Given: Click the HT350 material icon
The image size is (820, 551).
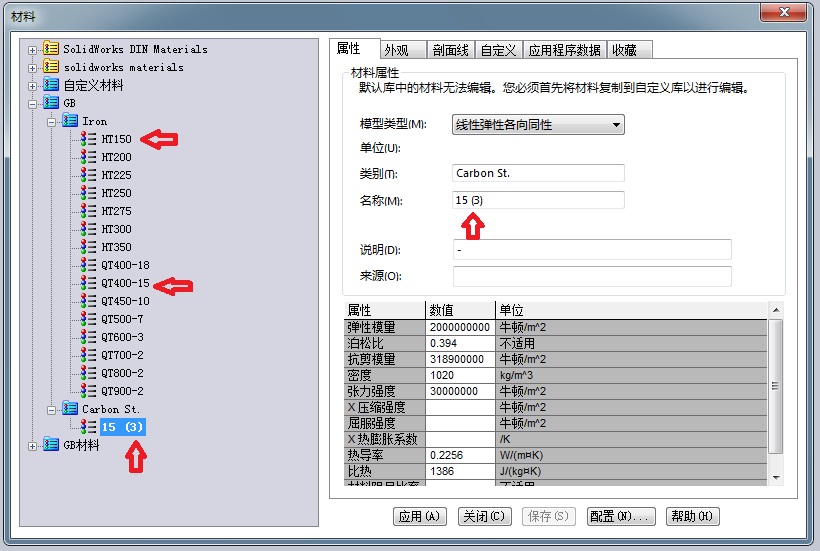Looking at the screenshot, I should coord(88,246).
